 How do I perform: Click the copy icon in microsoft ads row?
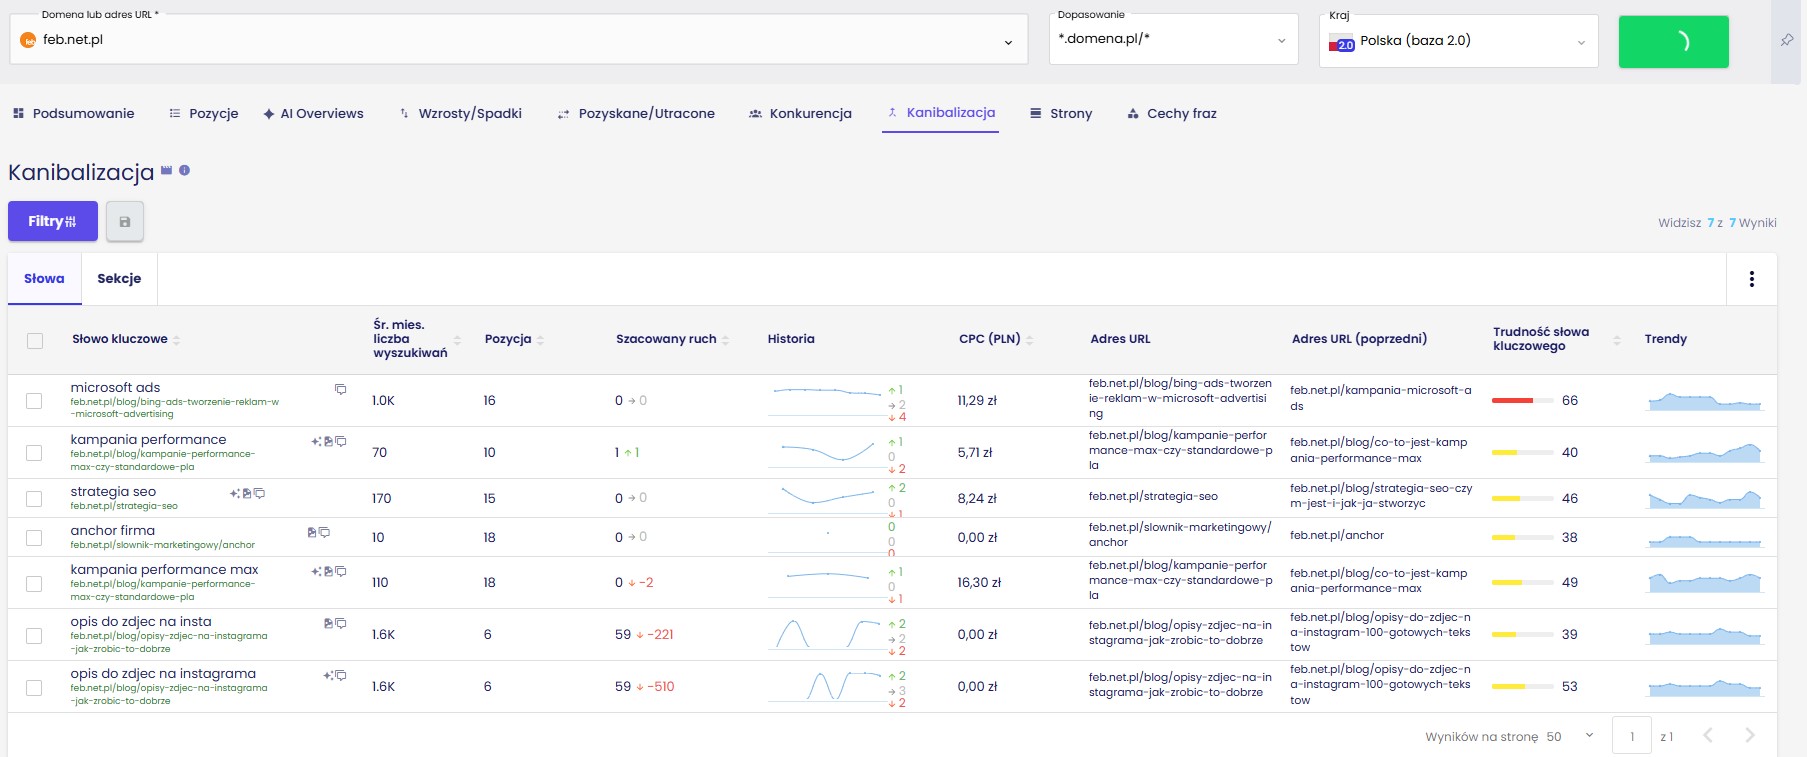340,389
